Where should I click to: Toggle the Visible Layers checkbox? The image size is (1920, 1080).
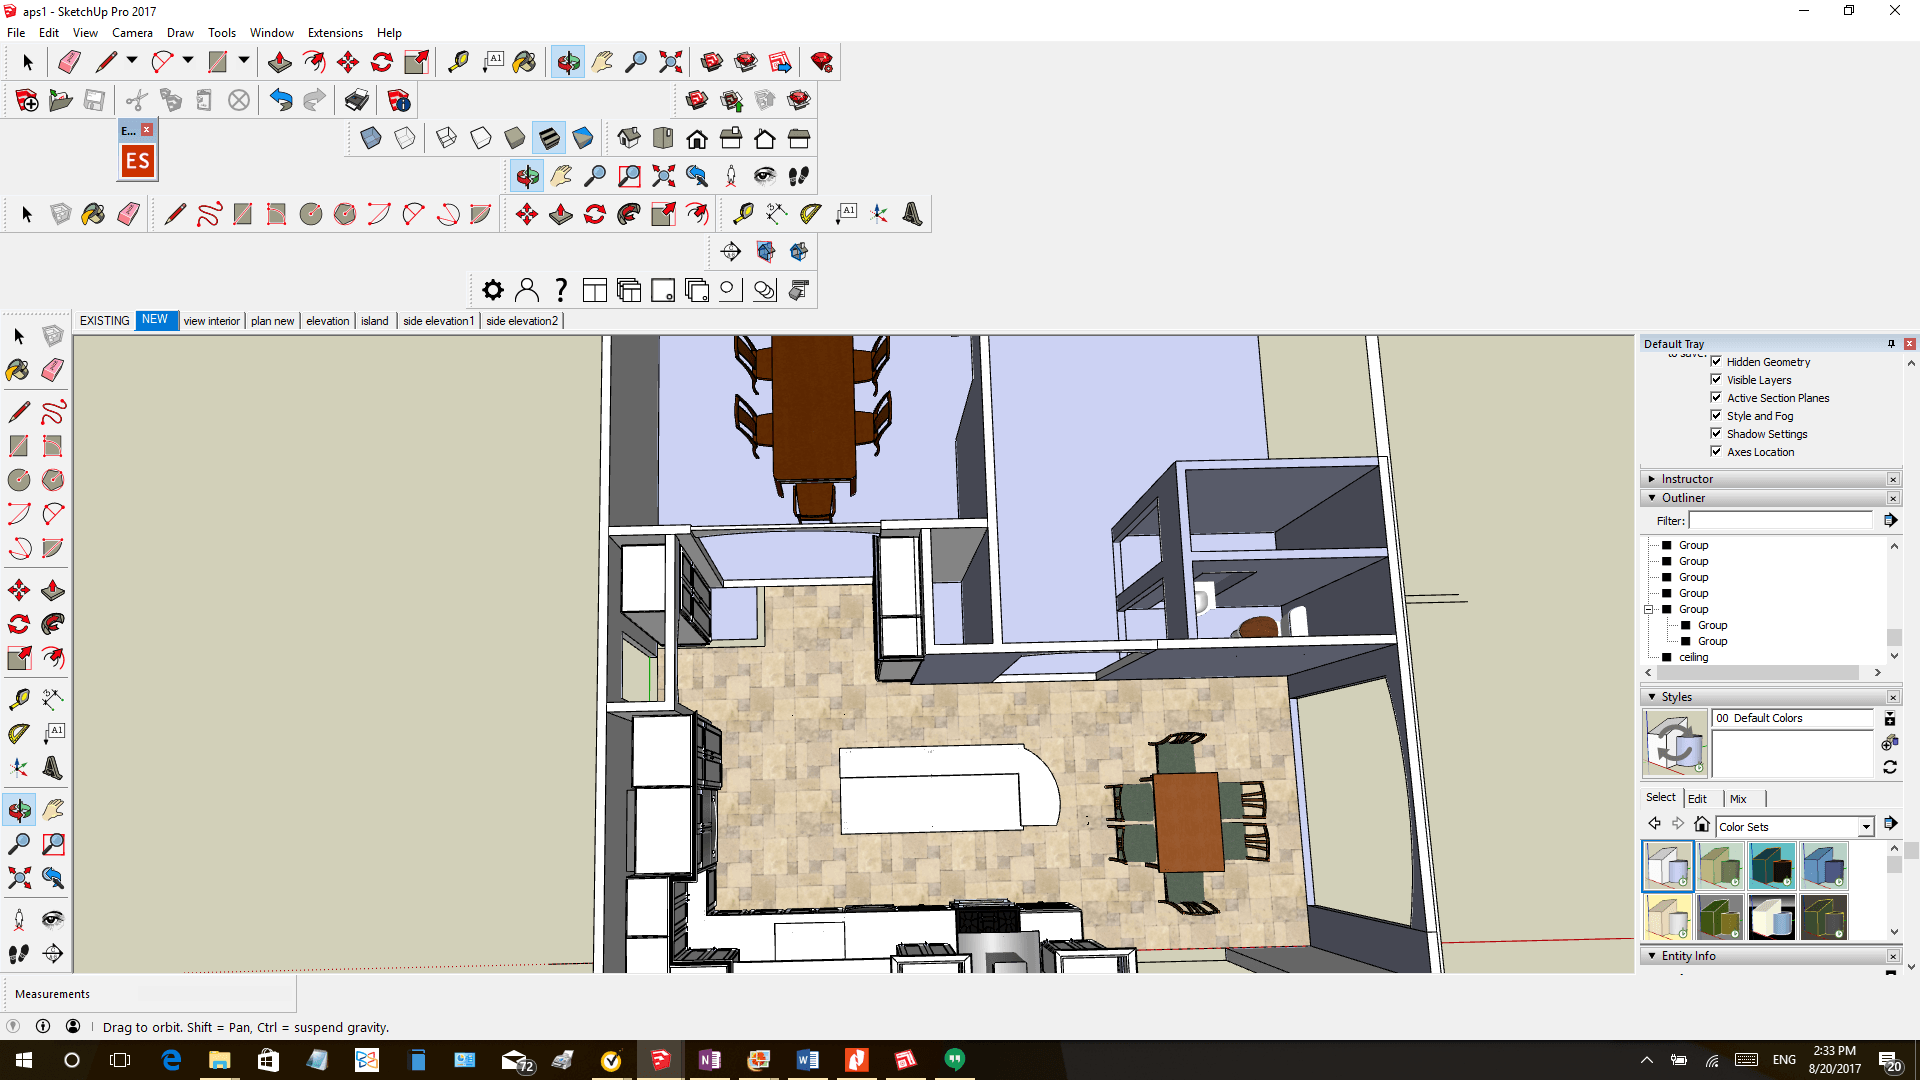click(1716, 380)
